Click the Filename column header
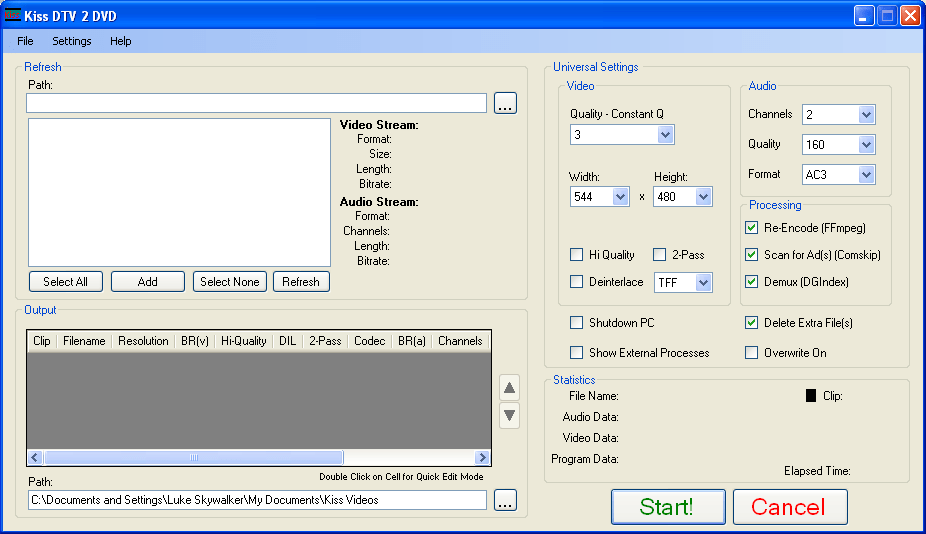Viewport: 926px width, 534px height. pyautogui.click(x=84, y=341)
